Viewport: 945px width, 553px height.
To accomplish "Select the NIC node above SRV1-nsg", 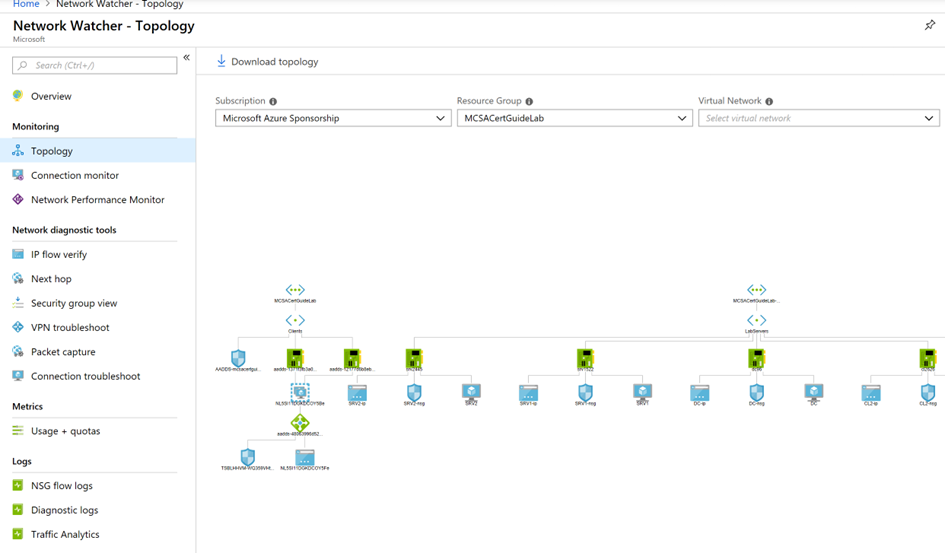I will 585,358.
